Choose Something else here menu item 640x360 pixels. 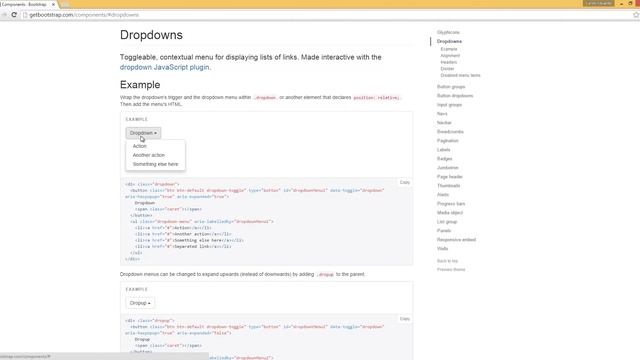pyautogui.click(x=156, y=164)
